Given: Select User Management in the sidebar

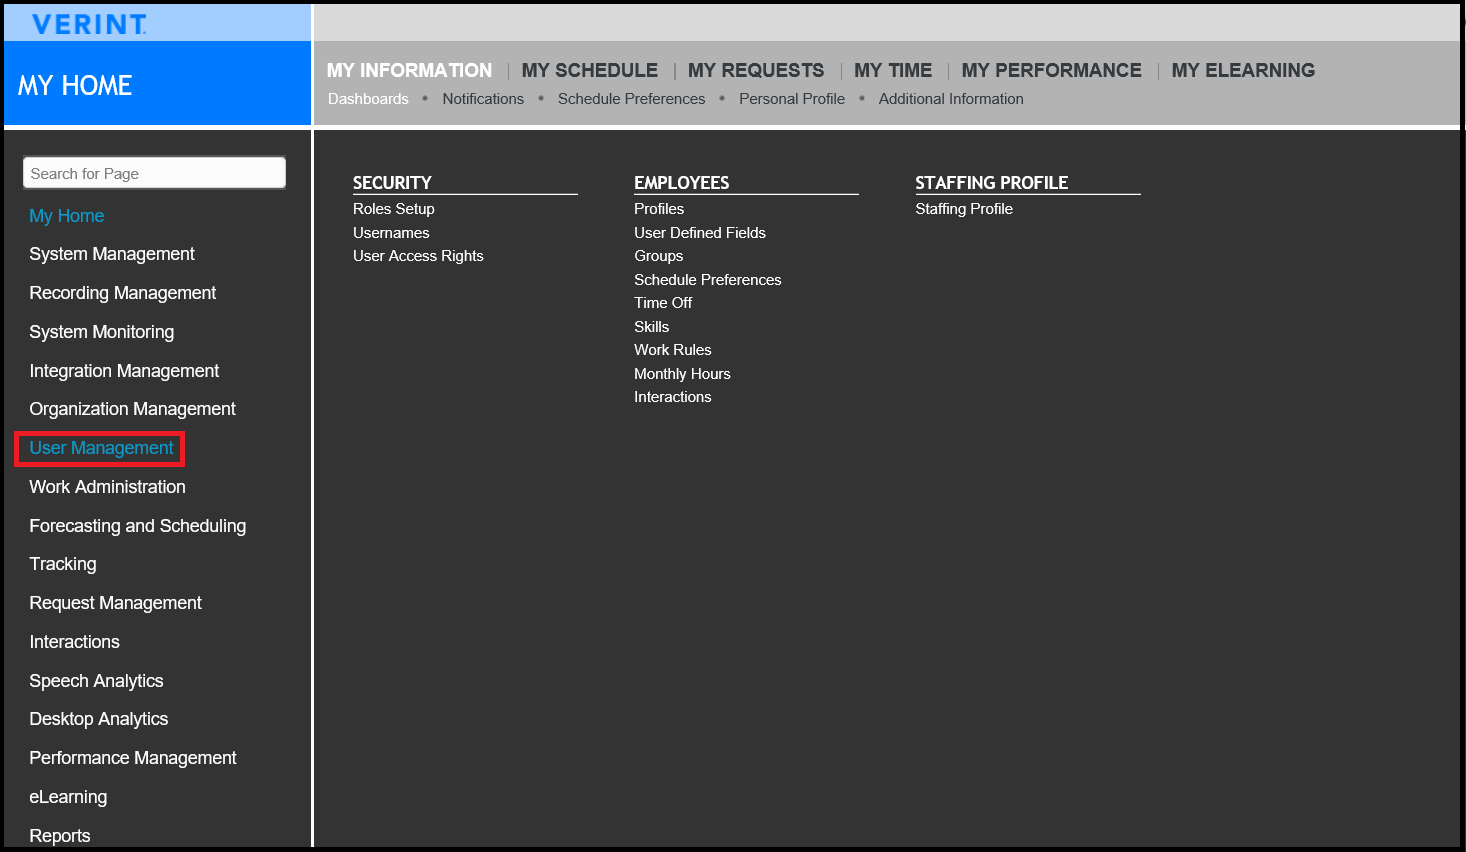Looking at the screenshot, I should pos(101,448).
